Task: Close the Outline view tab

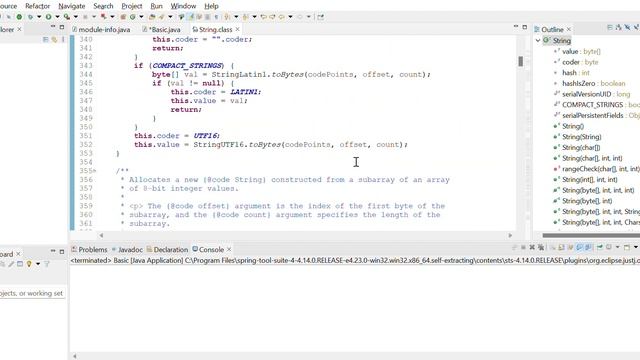Action: pos(569,29)
